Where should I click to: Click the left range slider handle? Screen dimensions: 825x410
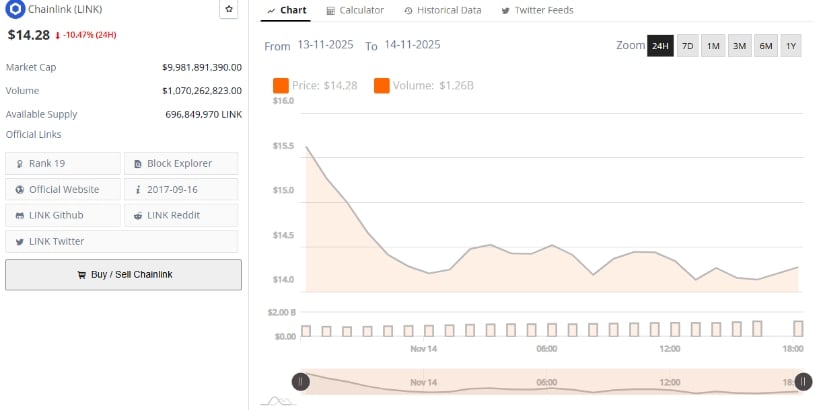point(300,381)
